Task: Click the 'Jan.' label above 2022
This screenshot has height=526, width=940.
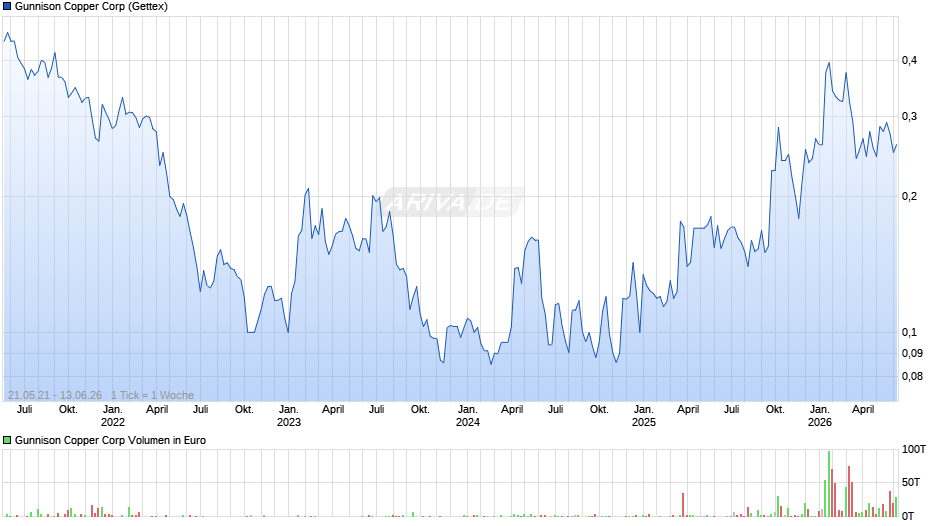Action: tap(113, 409)
